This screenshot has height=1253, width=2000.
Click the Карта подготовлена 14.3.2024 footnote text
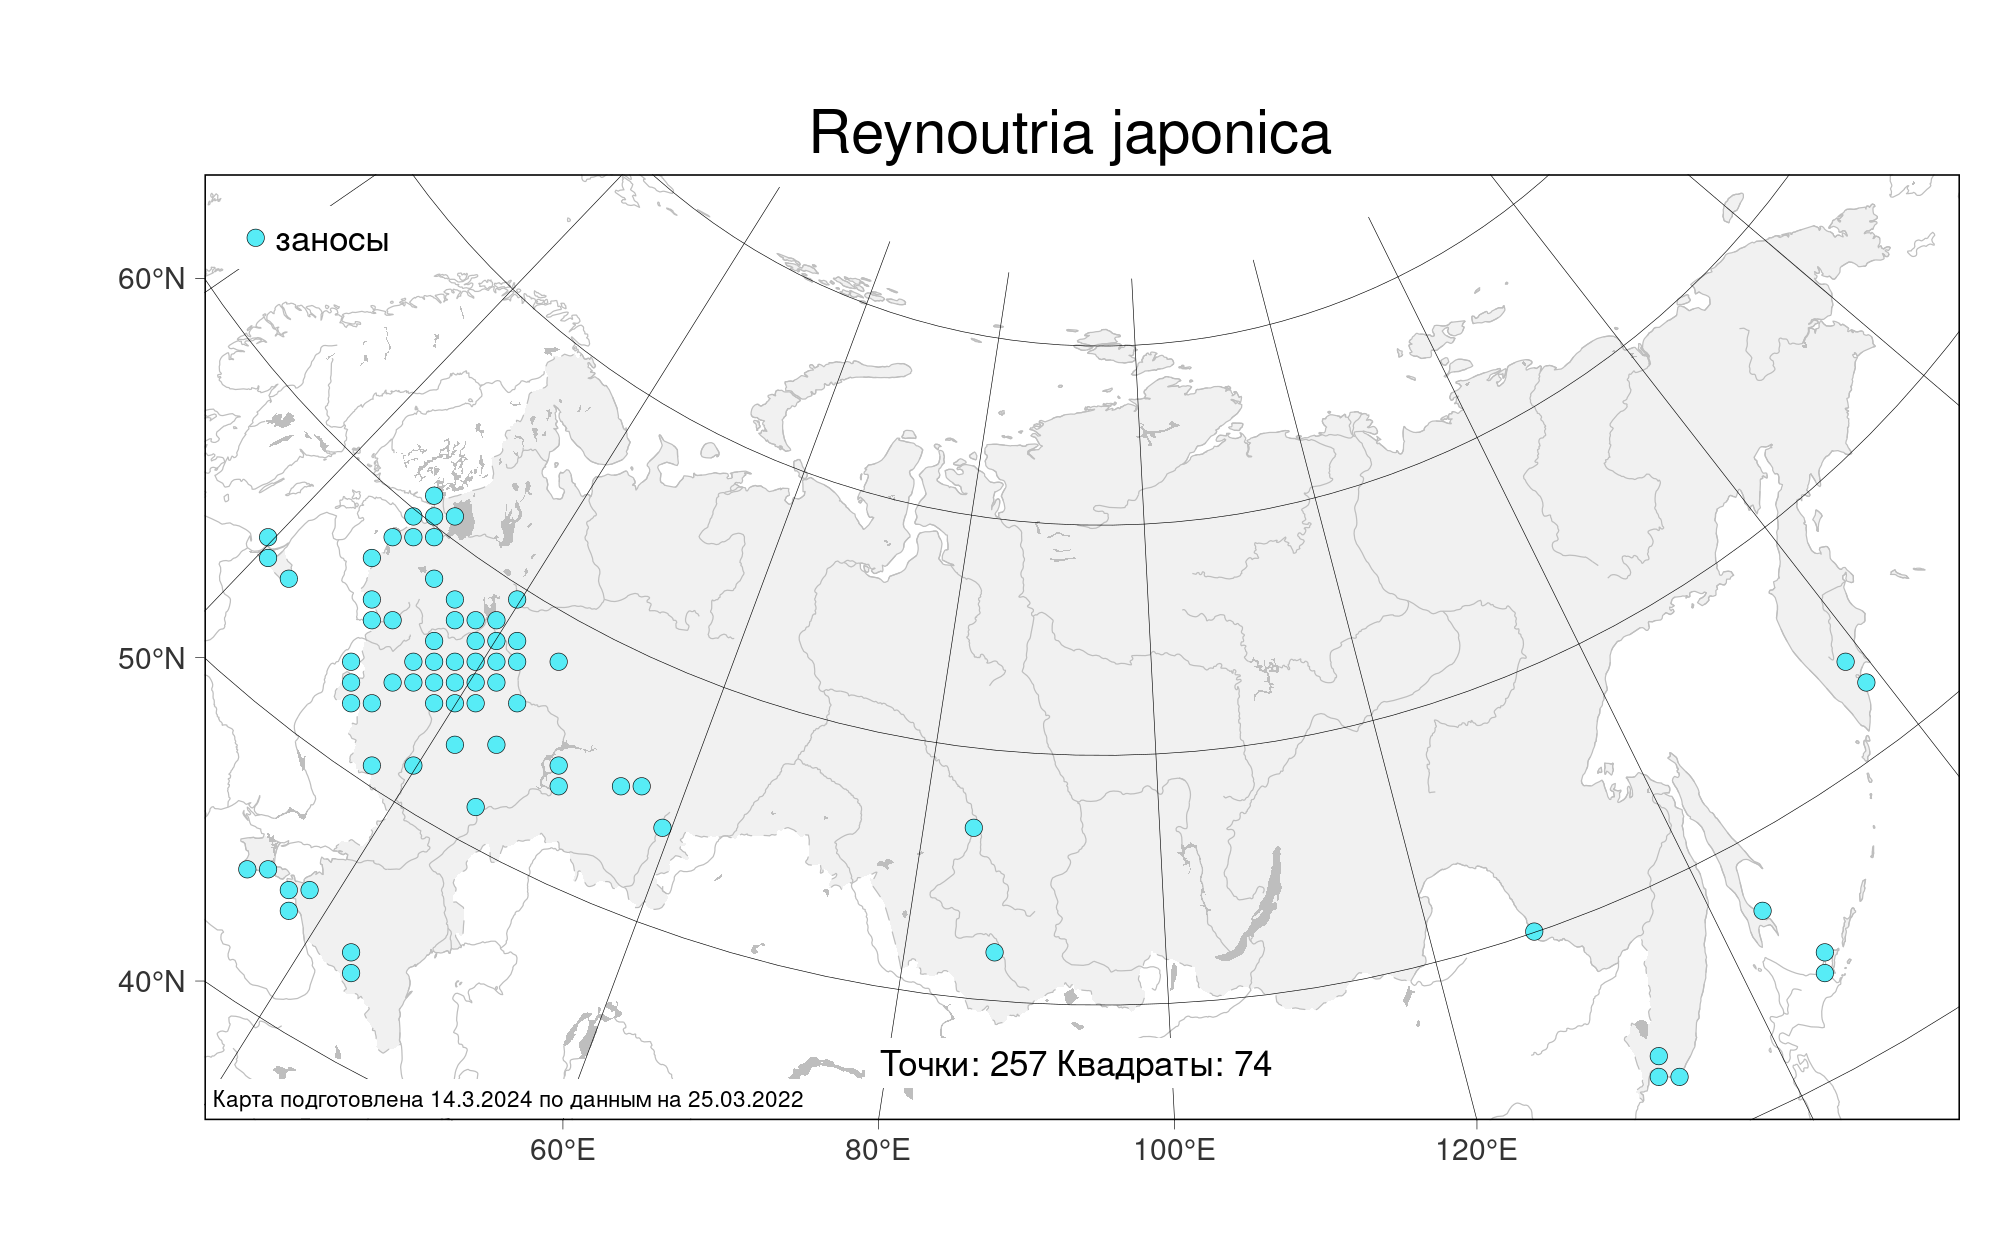pos(508,1100)
